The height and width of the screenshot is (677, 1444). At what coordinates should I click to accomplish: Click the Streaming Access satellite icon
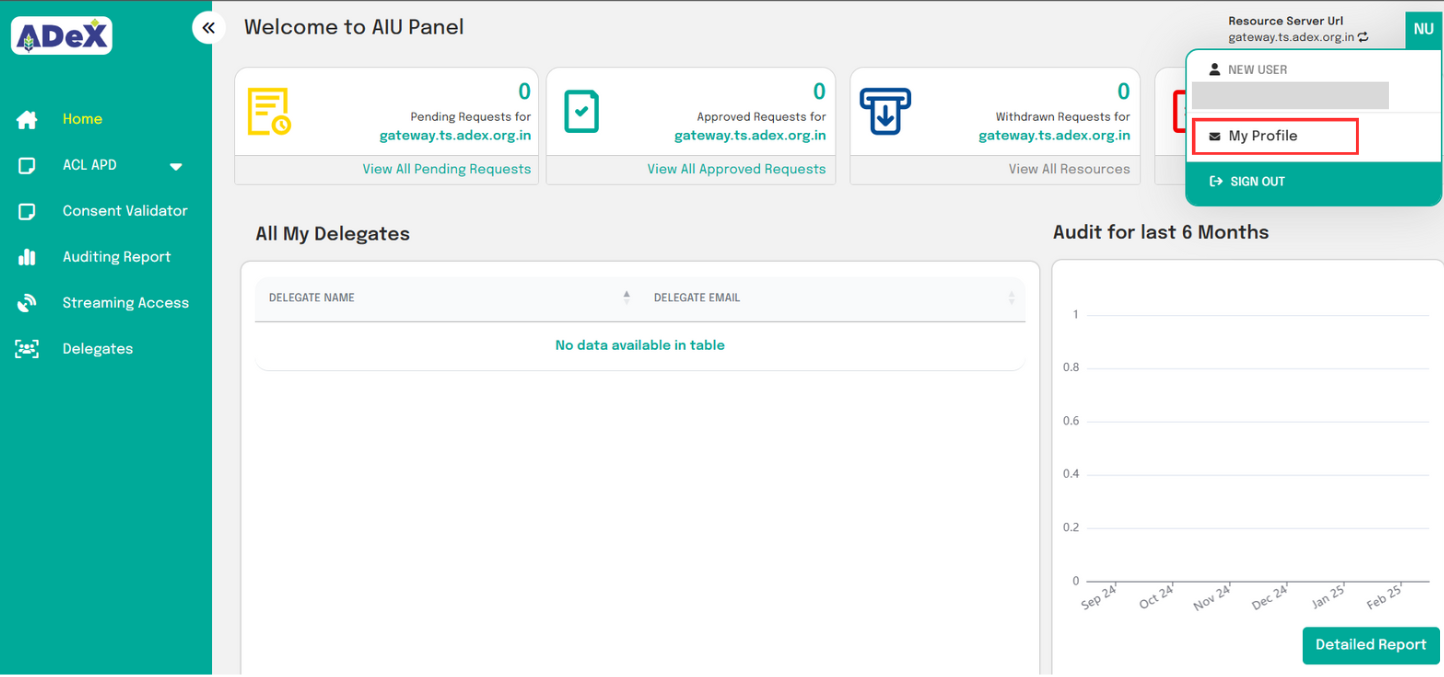pyautogui.click(x=27, y=303)
